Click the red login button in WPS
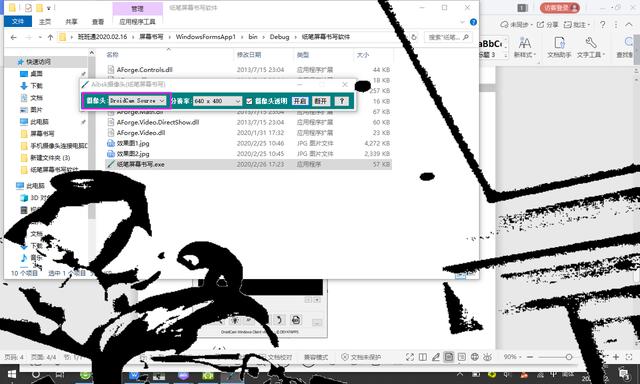The width and height of the screenshot is (640, 384). tap(560, 8)
